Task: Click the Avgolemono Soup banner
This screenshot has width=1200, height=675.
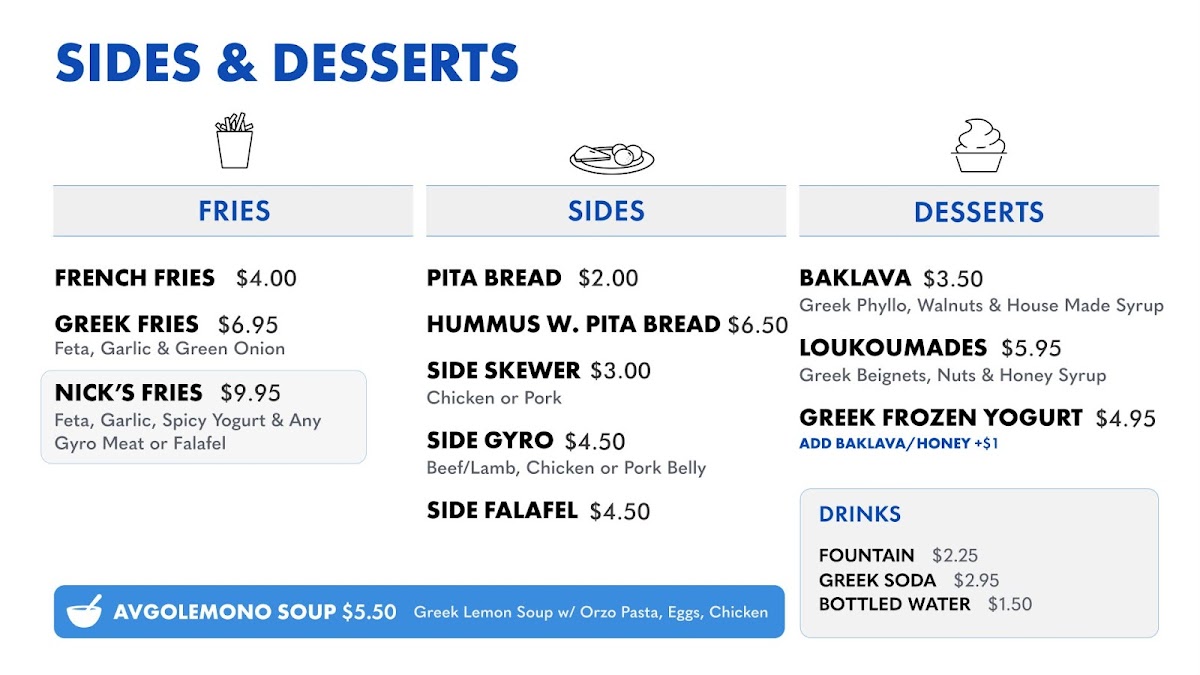Action: tap(419, 612)
